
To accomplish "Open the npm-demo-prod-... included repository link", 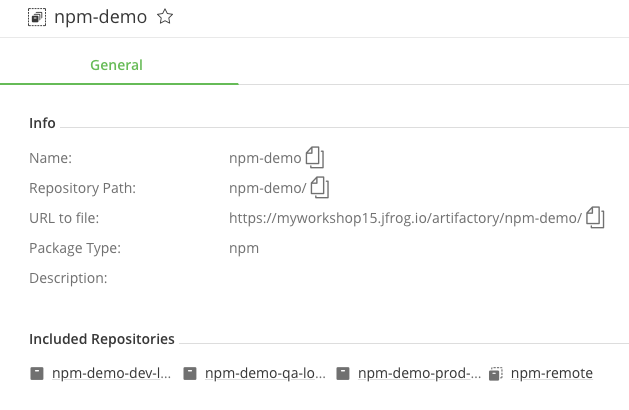I will tap(419, 373).
